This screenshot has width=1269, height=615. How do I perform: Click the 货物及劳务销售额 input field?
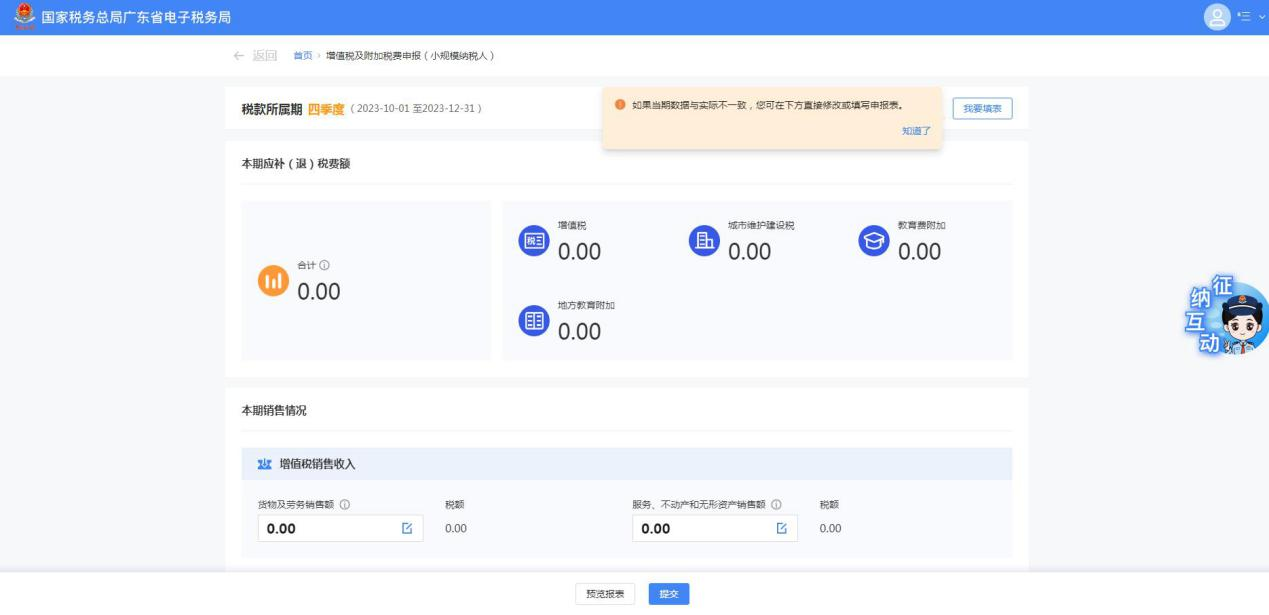point(326,528)
